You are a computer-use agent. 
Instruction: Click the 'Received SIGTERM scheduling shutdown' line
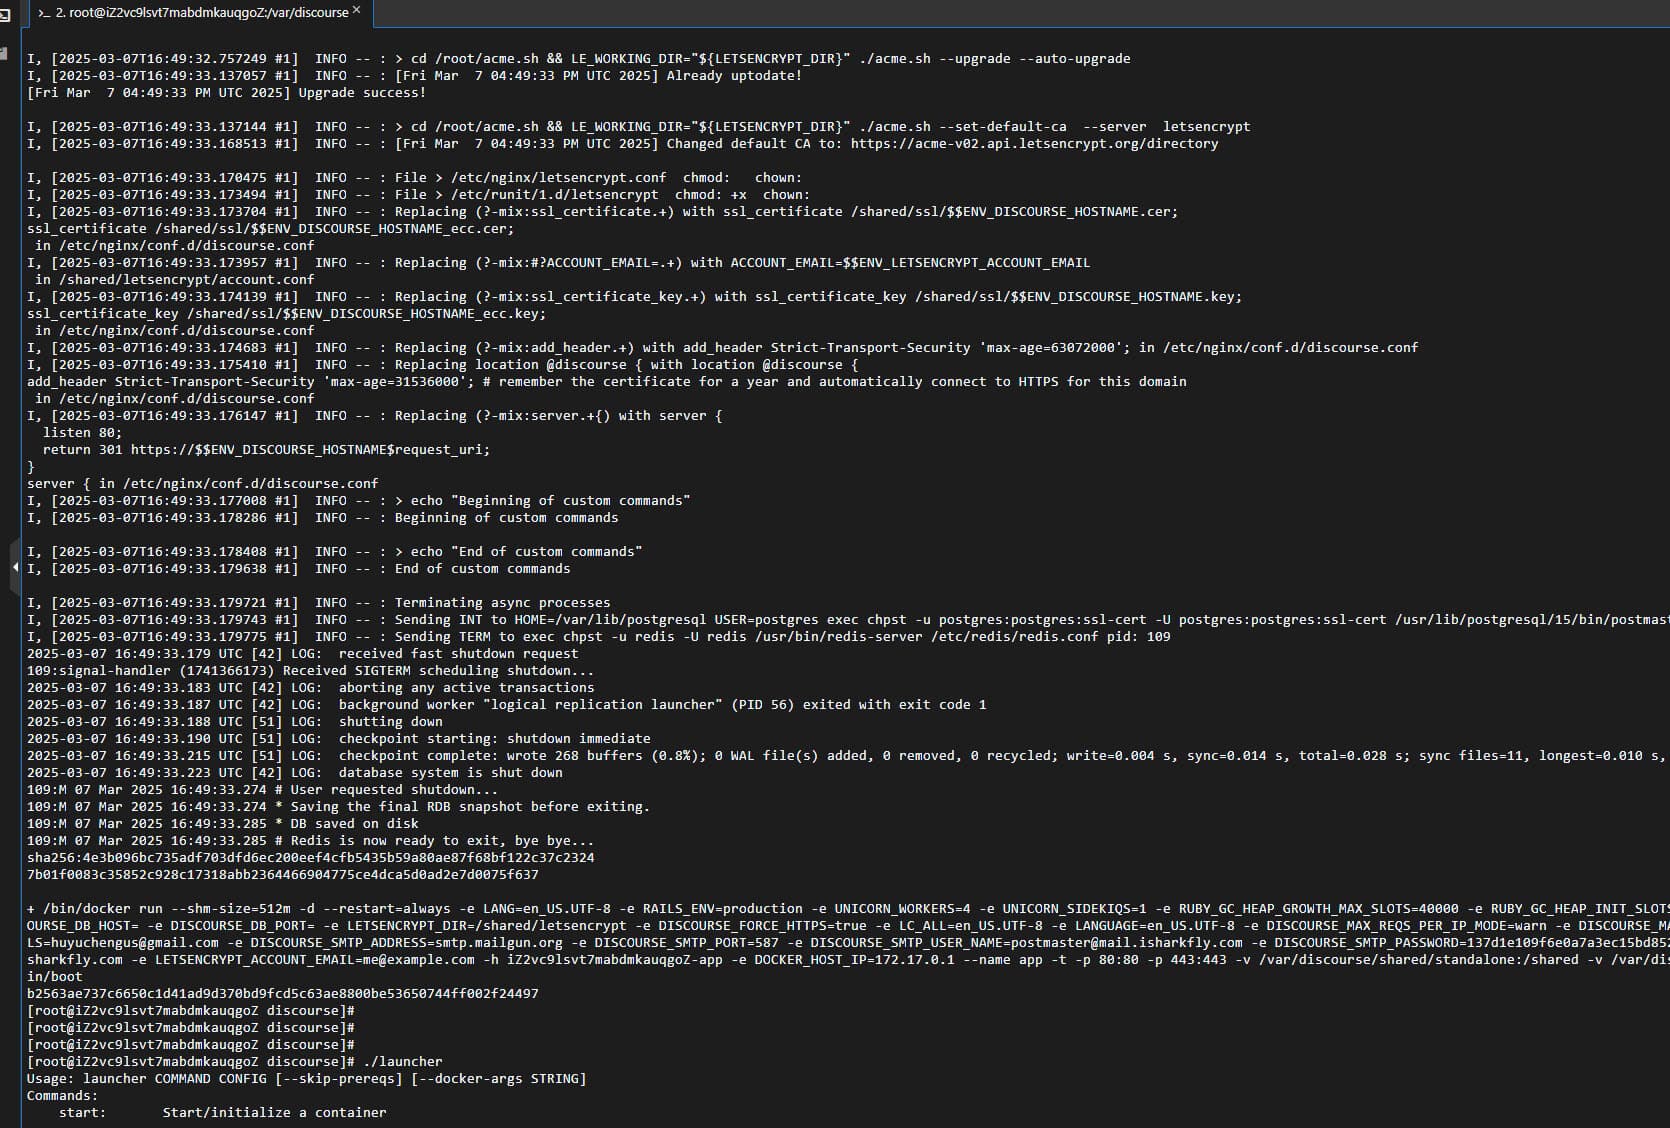click(310, 671)
